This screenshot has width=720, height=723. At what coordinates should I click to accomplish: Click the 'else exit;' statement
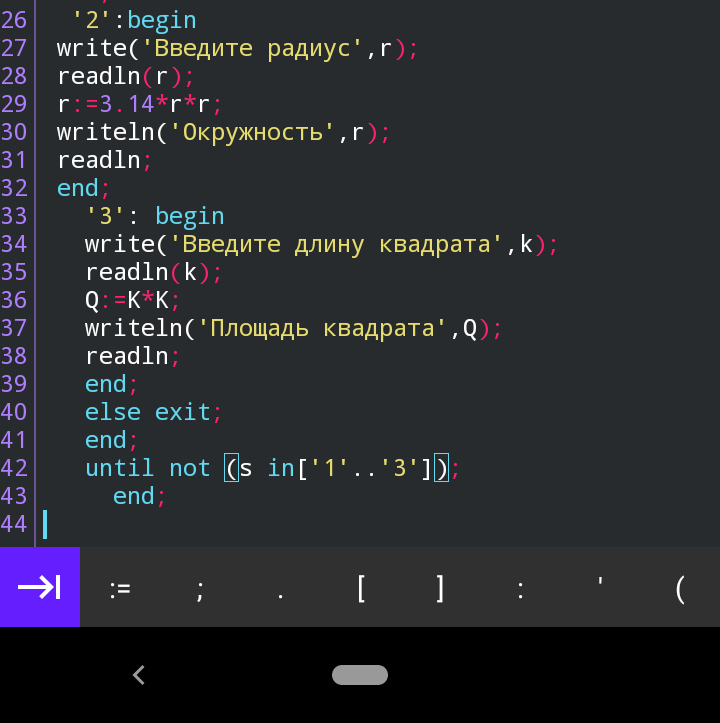click(153, 412)
